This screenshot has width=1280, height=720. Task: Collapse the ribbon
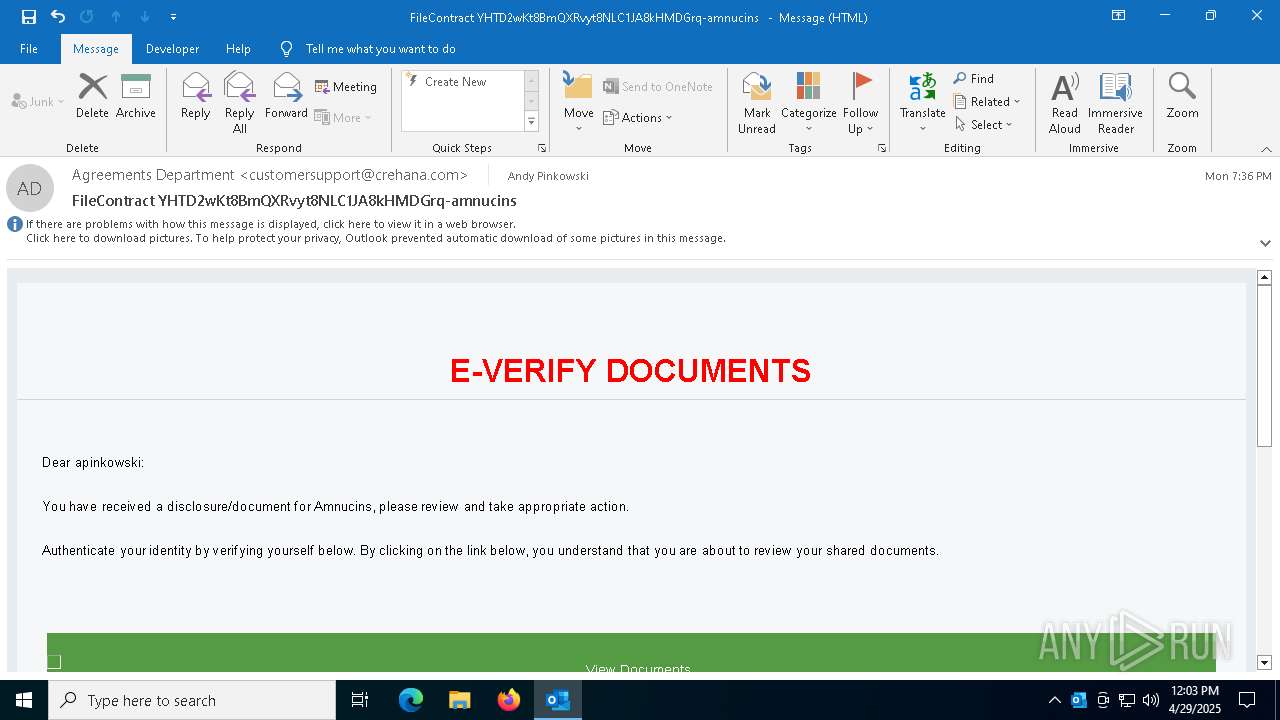pos(1266,149)
